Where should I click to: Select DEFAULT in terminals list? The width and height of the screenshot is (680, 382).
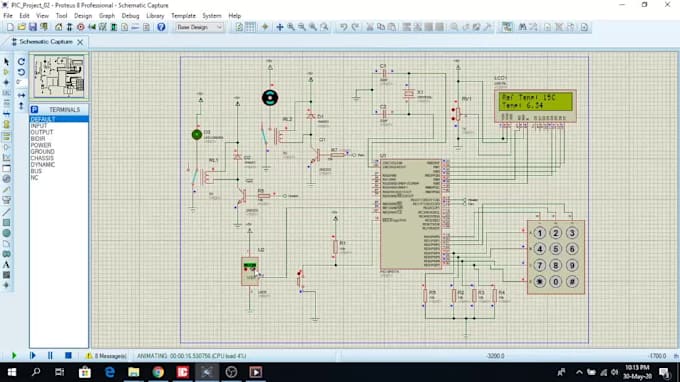click(59, 119)
